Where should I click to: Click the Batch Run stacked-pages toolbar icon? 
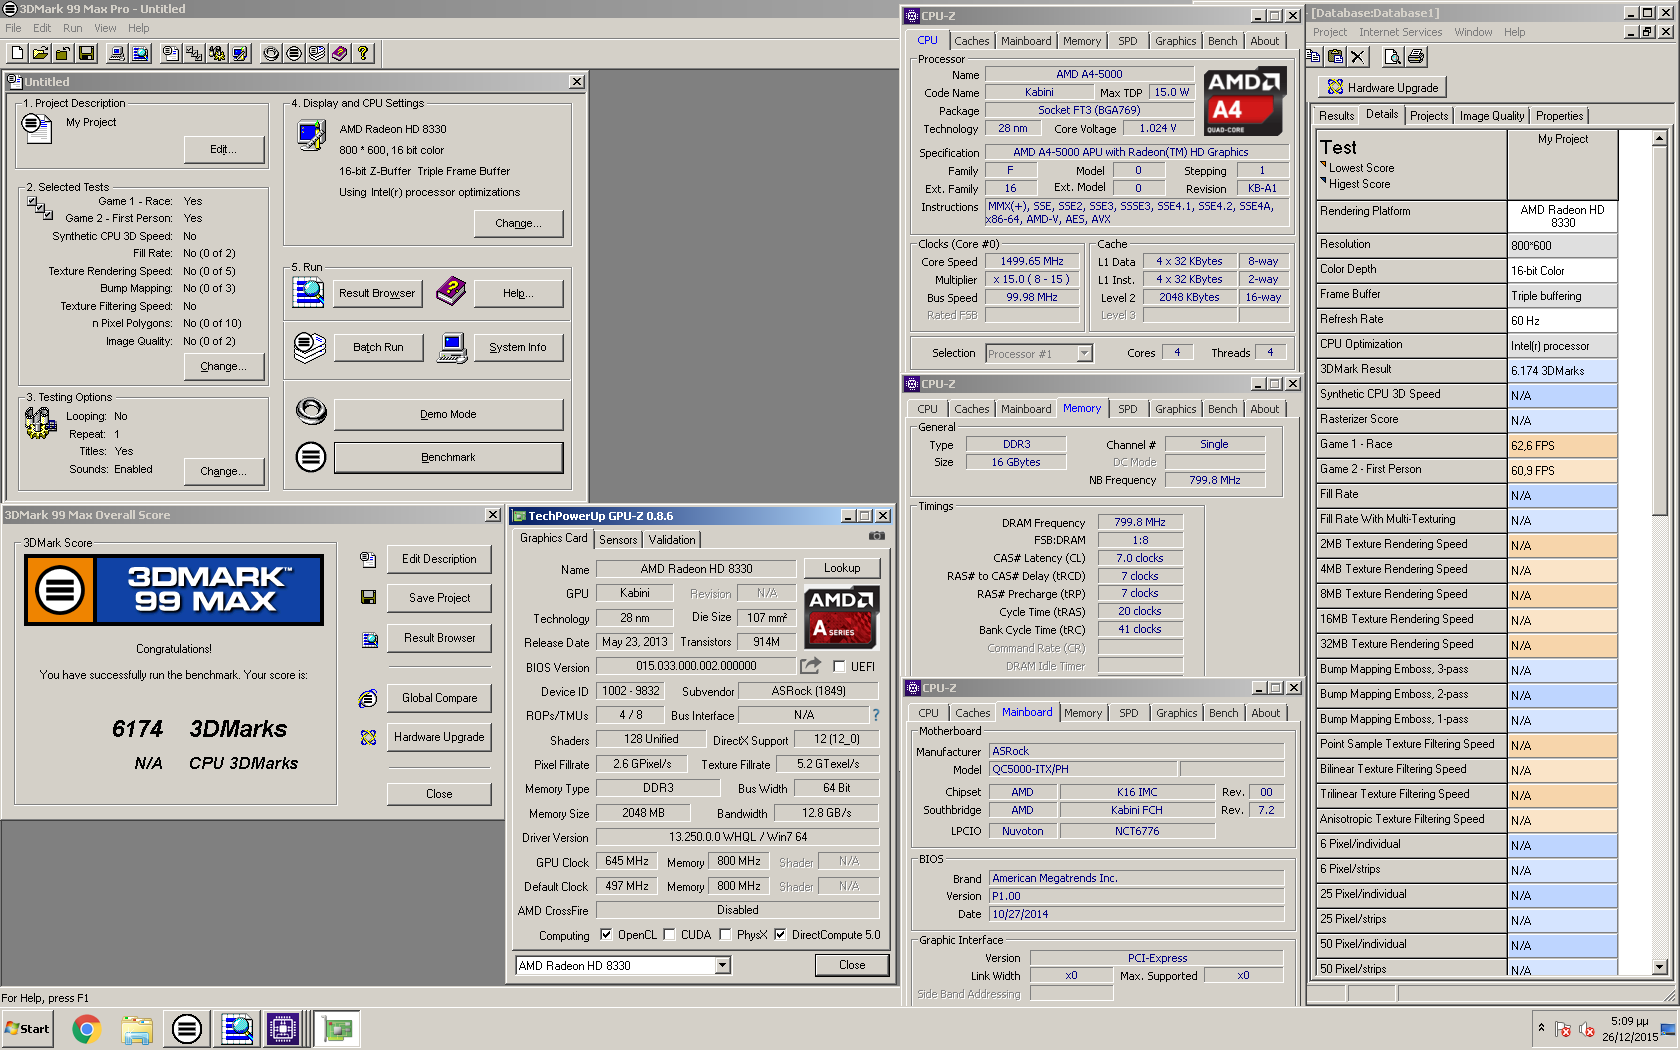coord(317,53)
